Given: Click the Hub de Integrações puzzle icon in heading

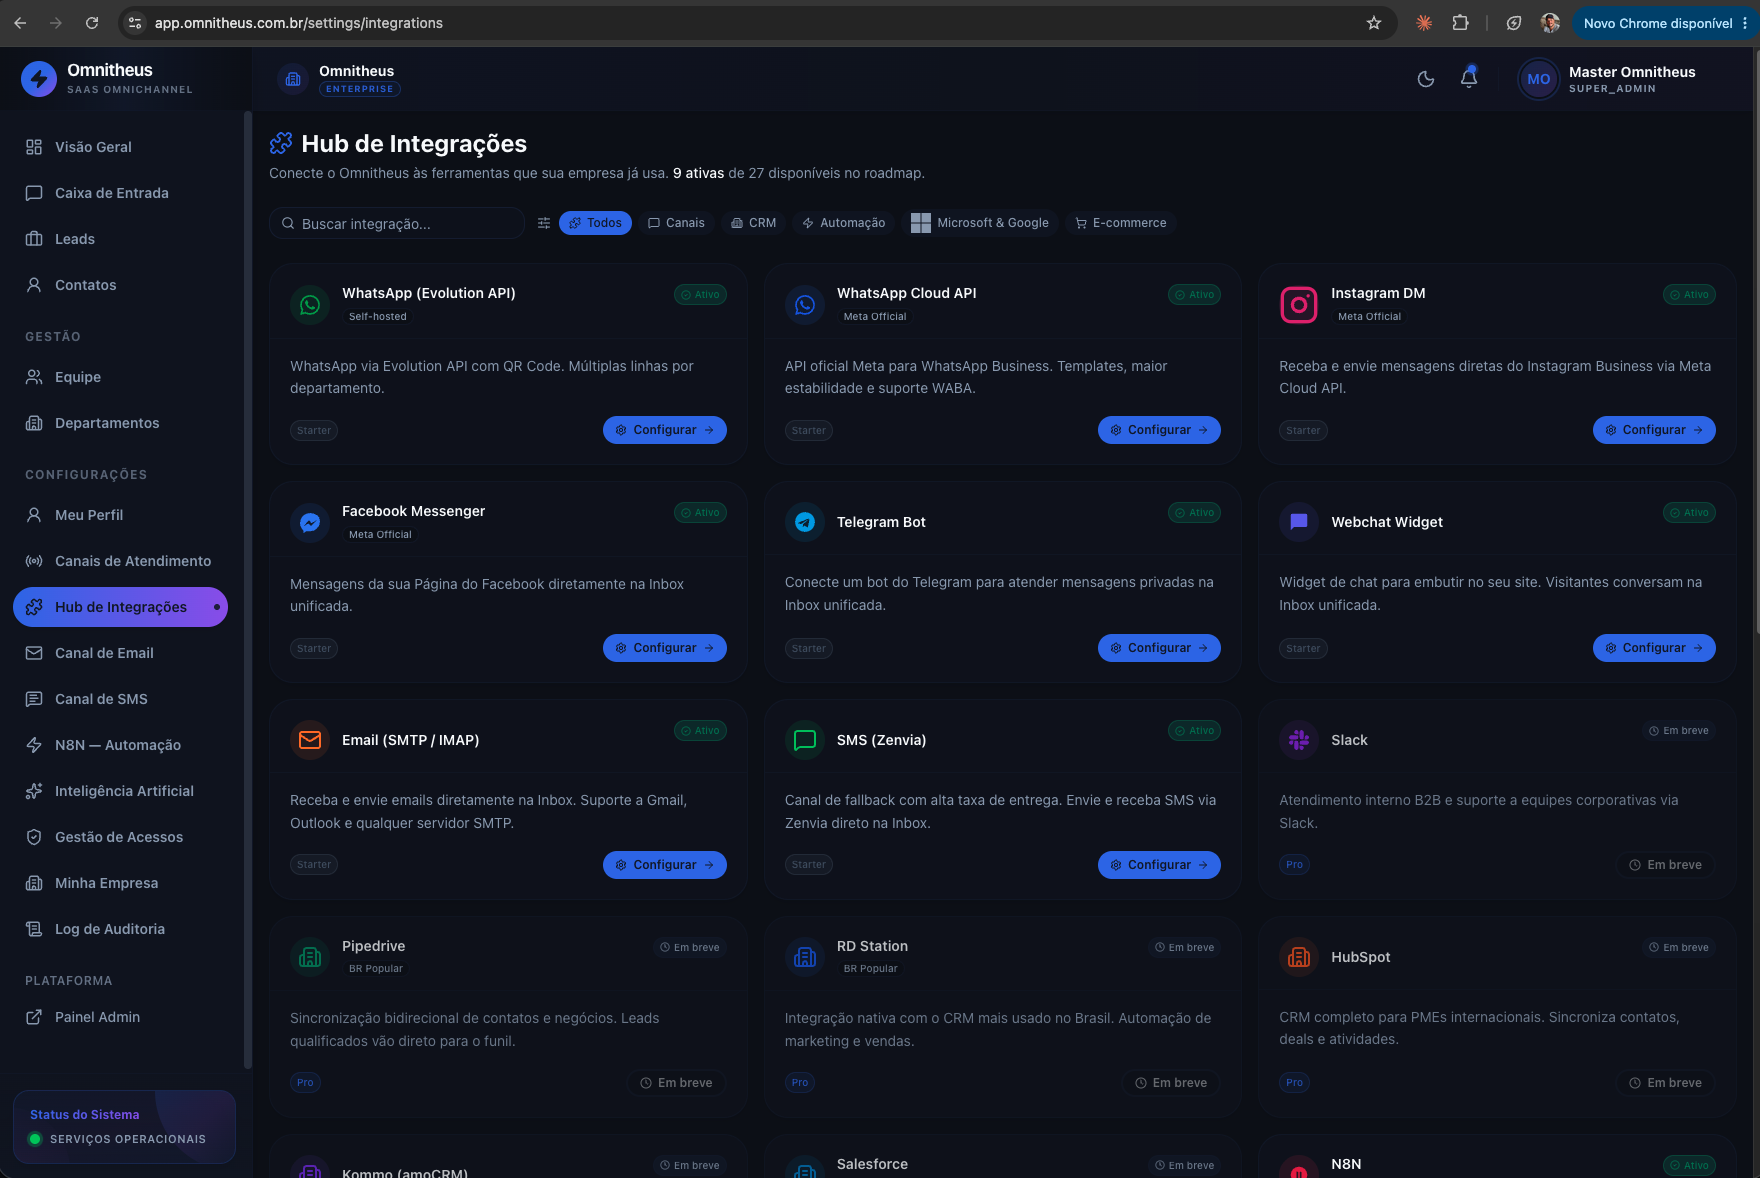Looking at the screenshot, I should 281,144.
